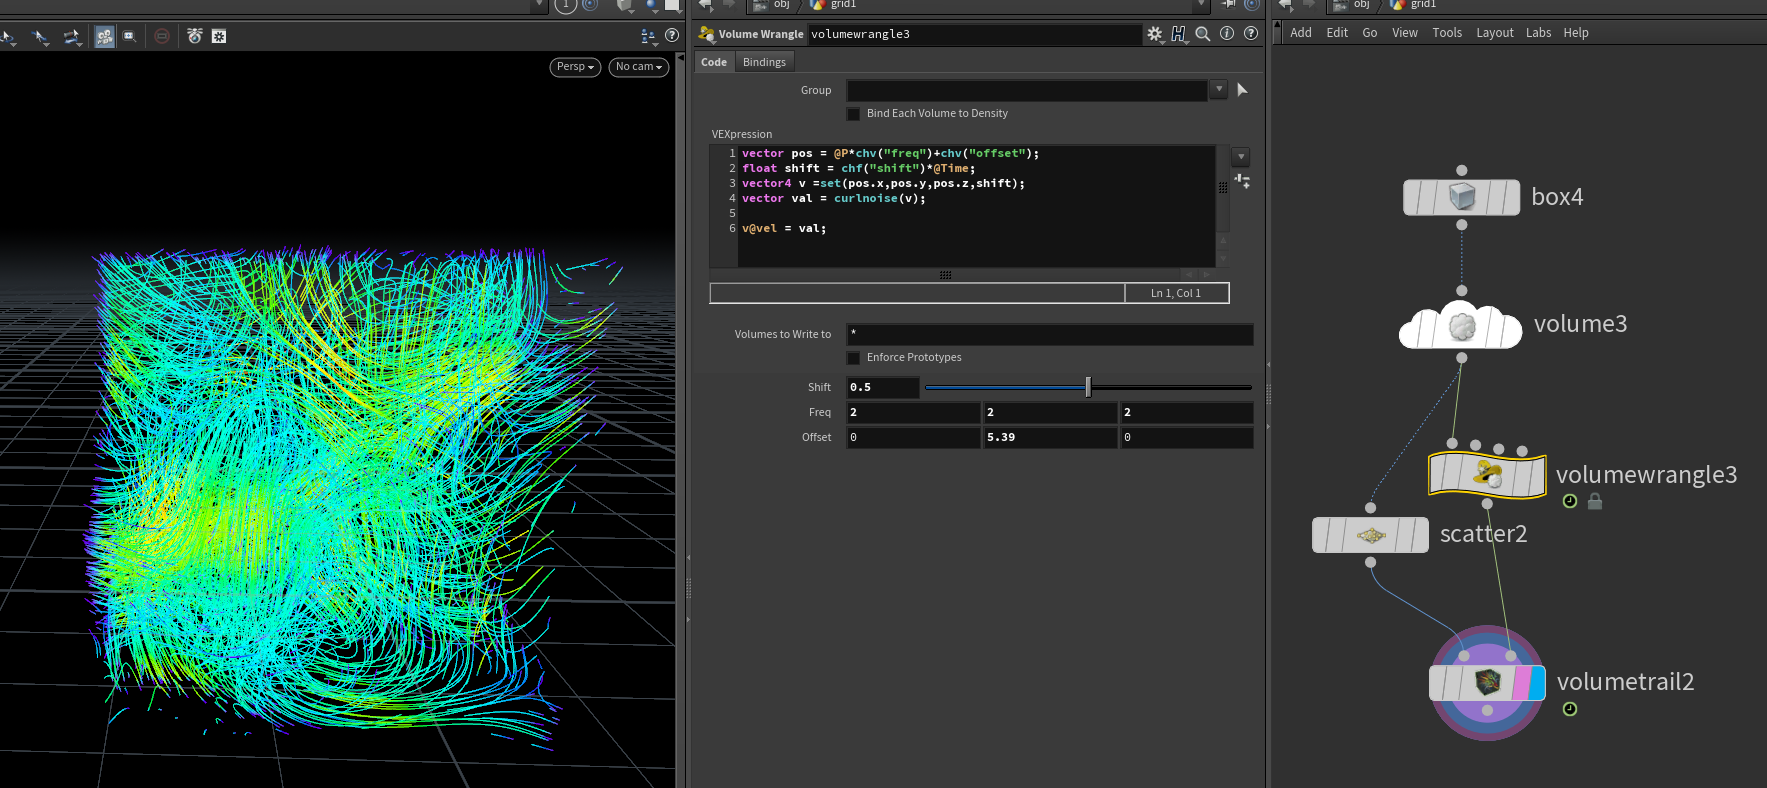Image resolution: width=1767 pixels, height=788 pixels.
Task: Toggle the Enforce Prototypes checkbox
Action: (x=853, y=358)
